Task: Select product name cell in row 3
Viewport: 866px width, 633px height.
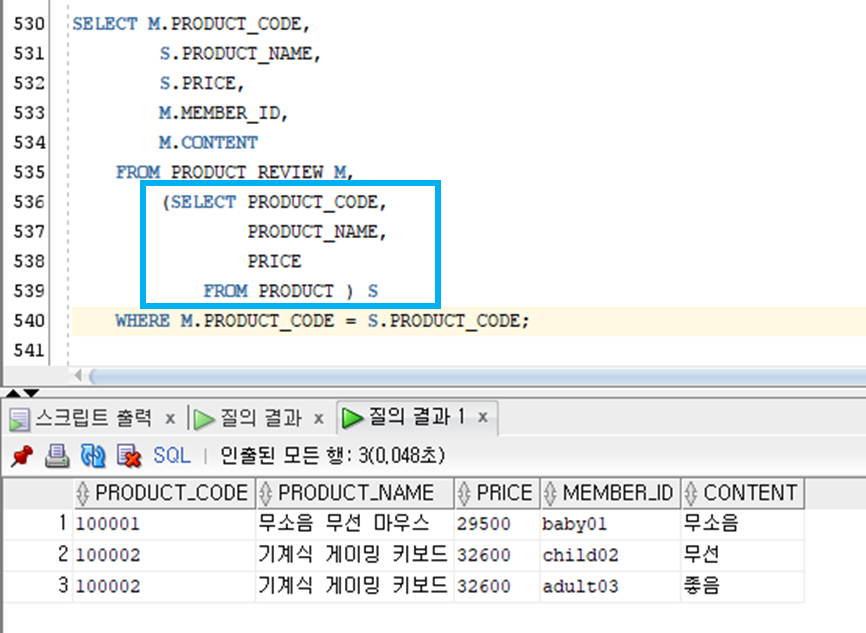Action: tap(355, 586)
